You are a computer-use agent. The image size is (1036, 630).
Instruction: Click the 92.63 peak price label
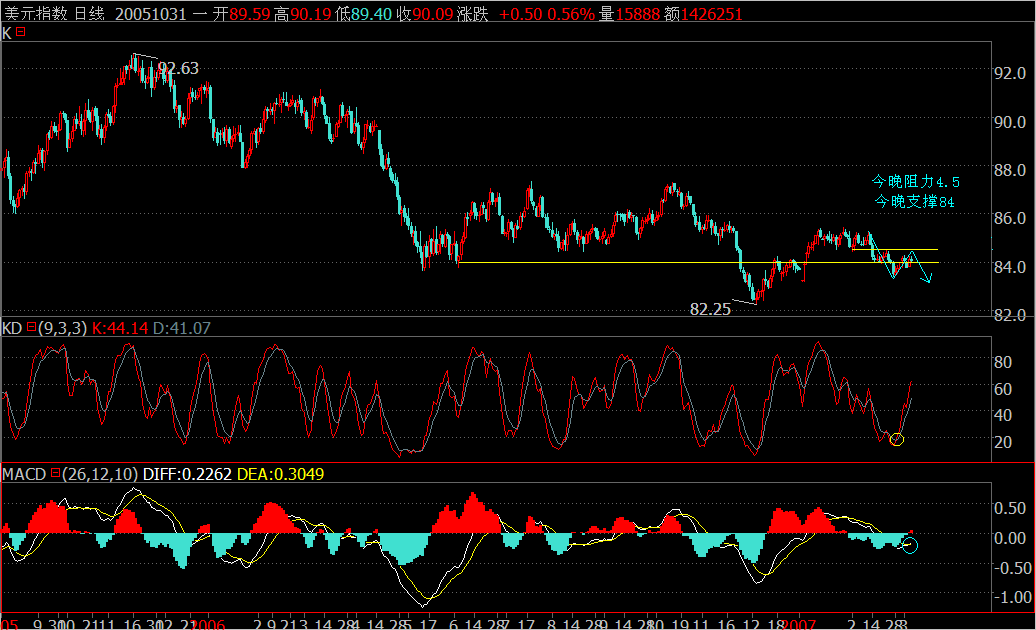pyautogui.click(x=178, y=68)
